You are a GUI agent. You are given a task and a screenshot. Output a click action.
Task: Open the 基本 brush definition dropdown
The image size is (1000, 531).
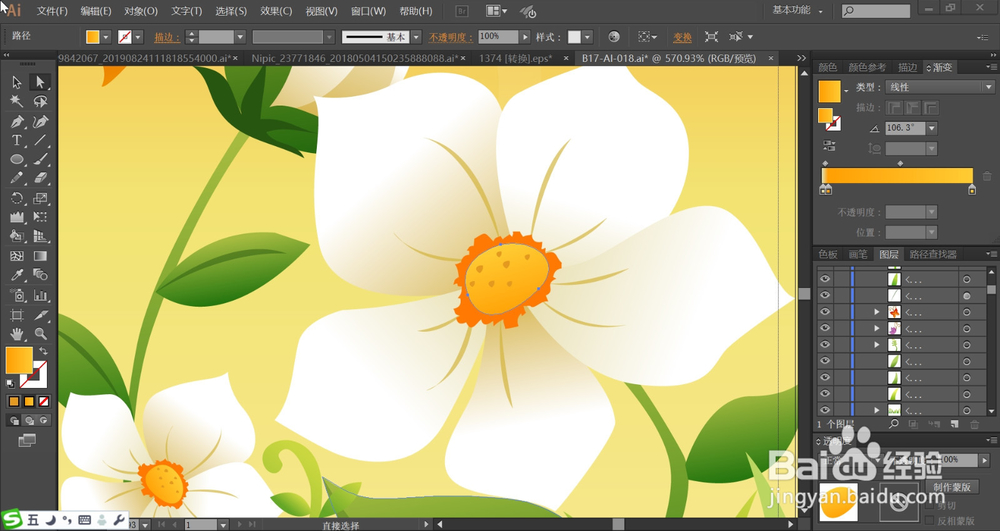tap(416, 37)
